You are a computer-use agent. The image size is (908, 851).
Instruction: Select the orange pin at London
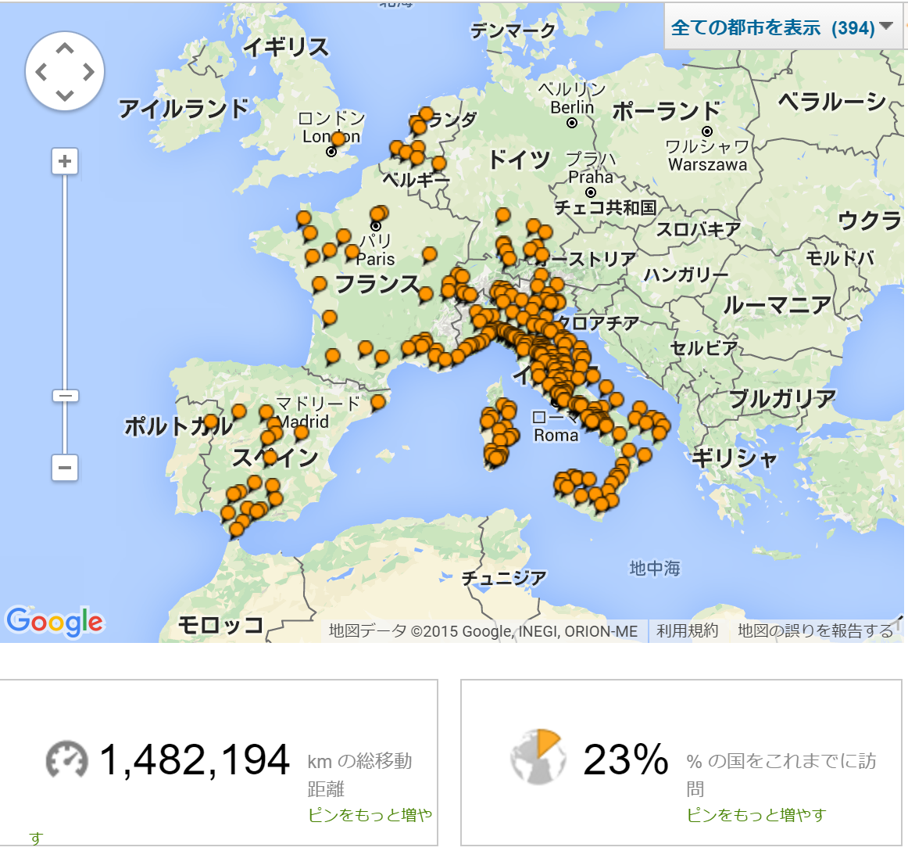(x=338, y=139)
